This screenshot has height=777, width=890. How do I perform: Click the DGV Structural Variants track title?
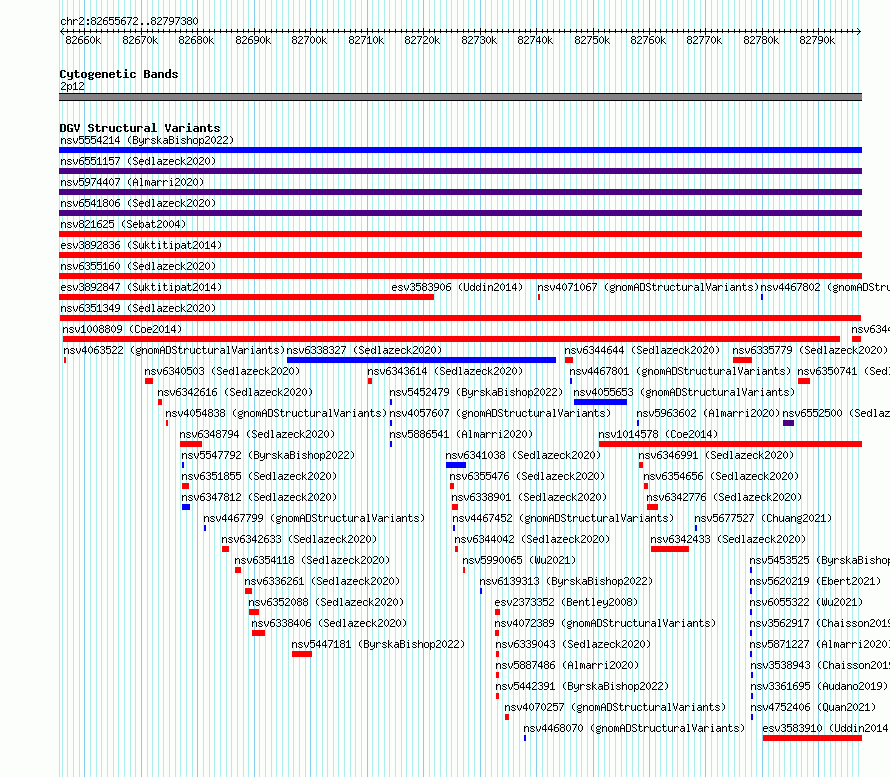click(140, 128)
